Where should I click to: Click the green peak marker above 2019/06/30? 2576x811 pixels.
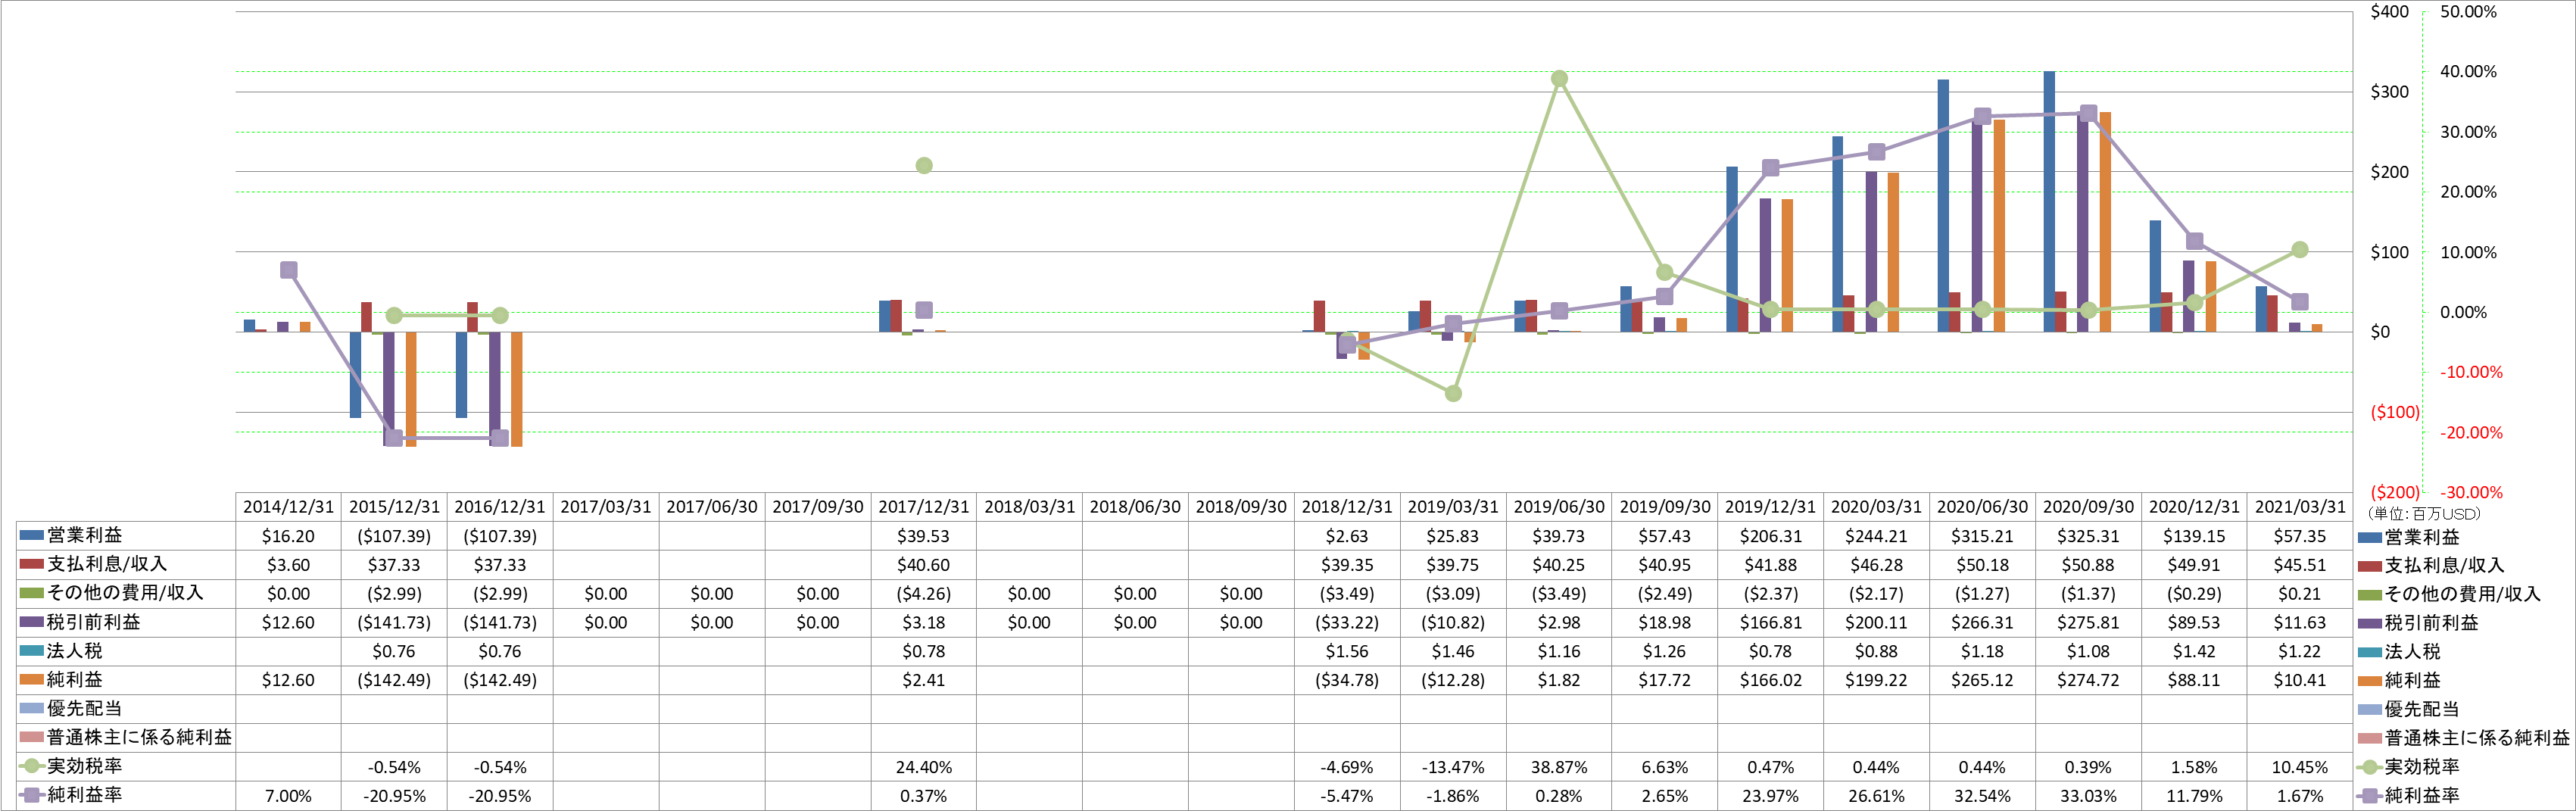1559,79
